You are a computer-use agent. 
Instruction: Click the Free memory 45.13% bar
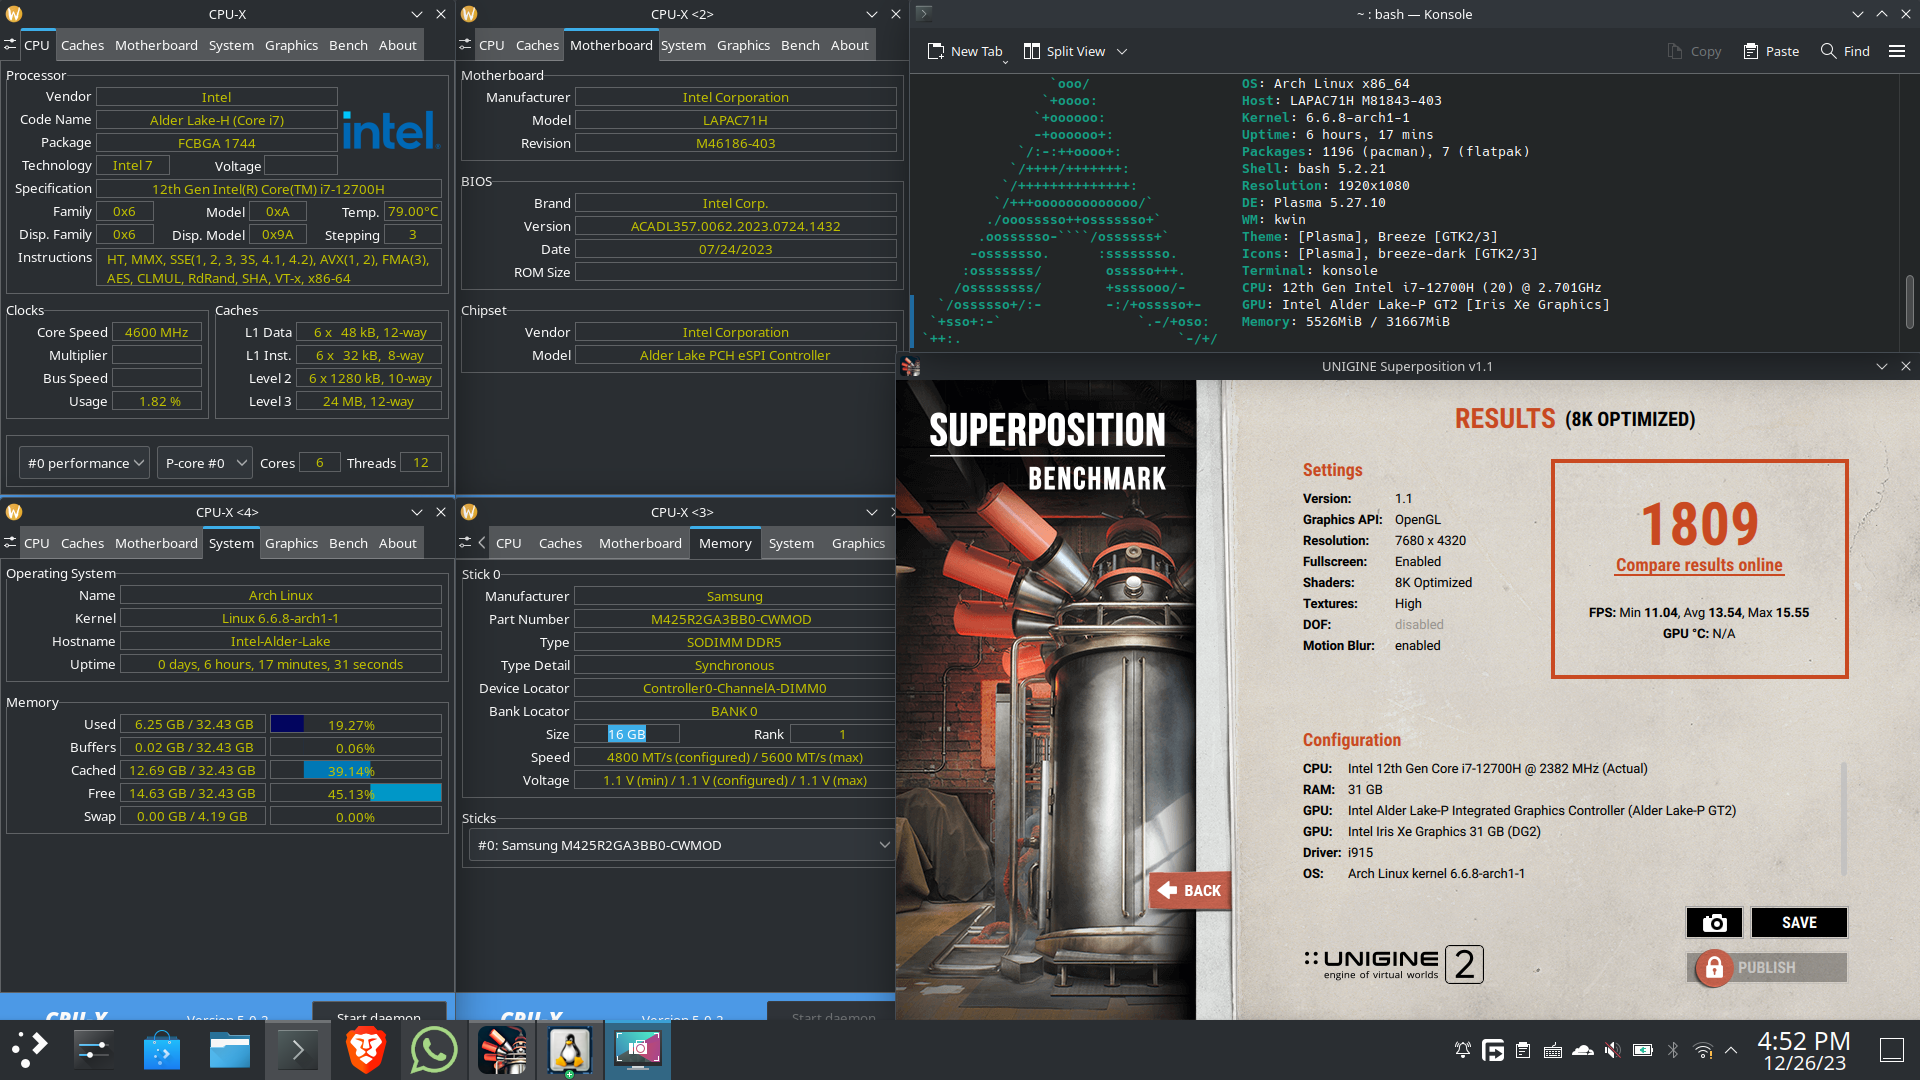pos(356,793)
